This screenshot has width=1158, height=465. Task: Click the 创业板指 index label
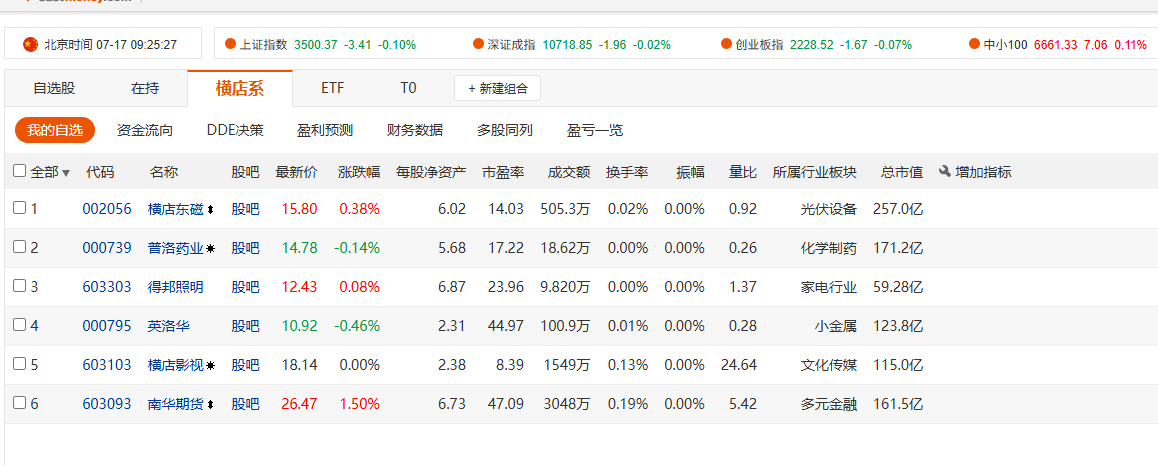(x=759, y=44)
